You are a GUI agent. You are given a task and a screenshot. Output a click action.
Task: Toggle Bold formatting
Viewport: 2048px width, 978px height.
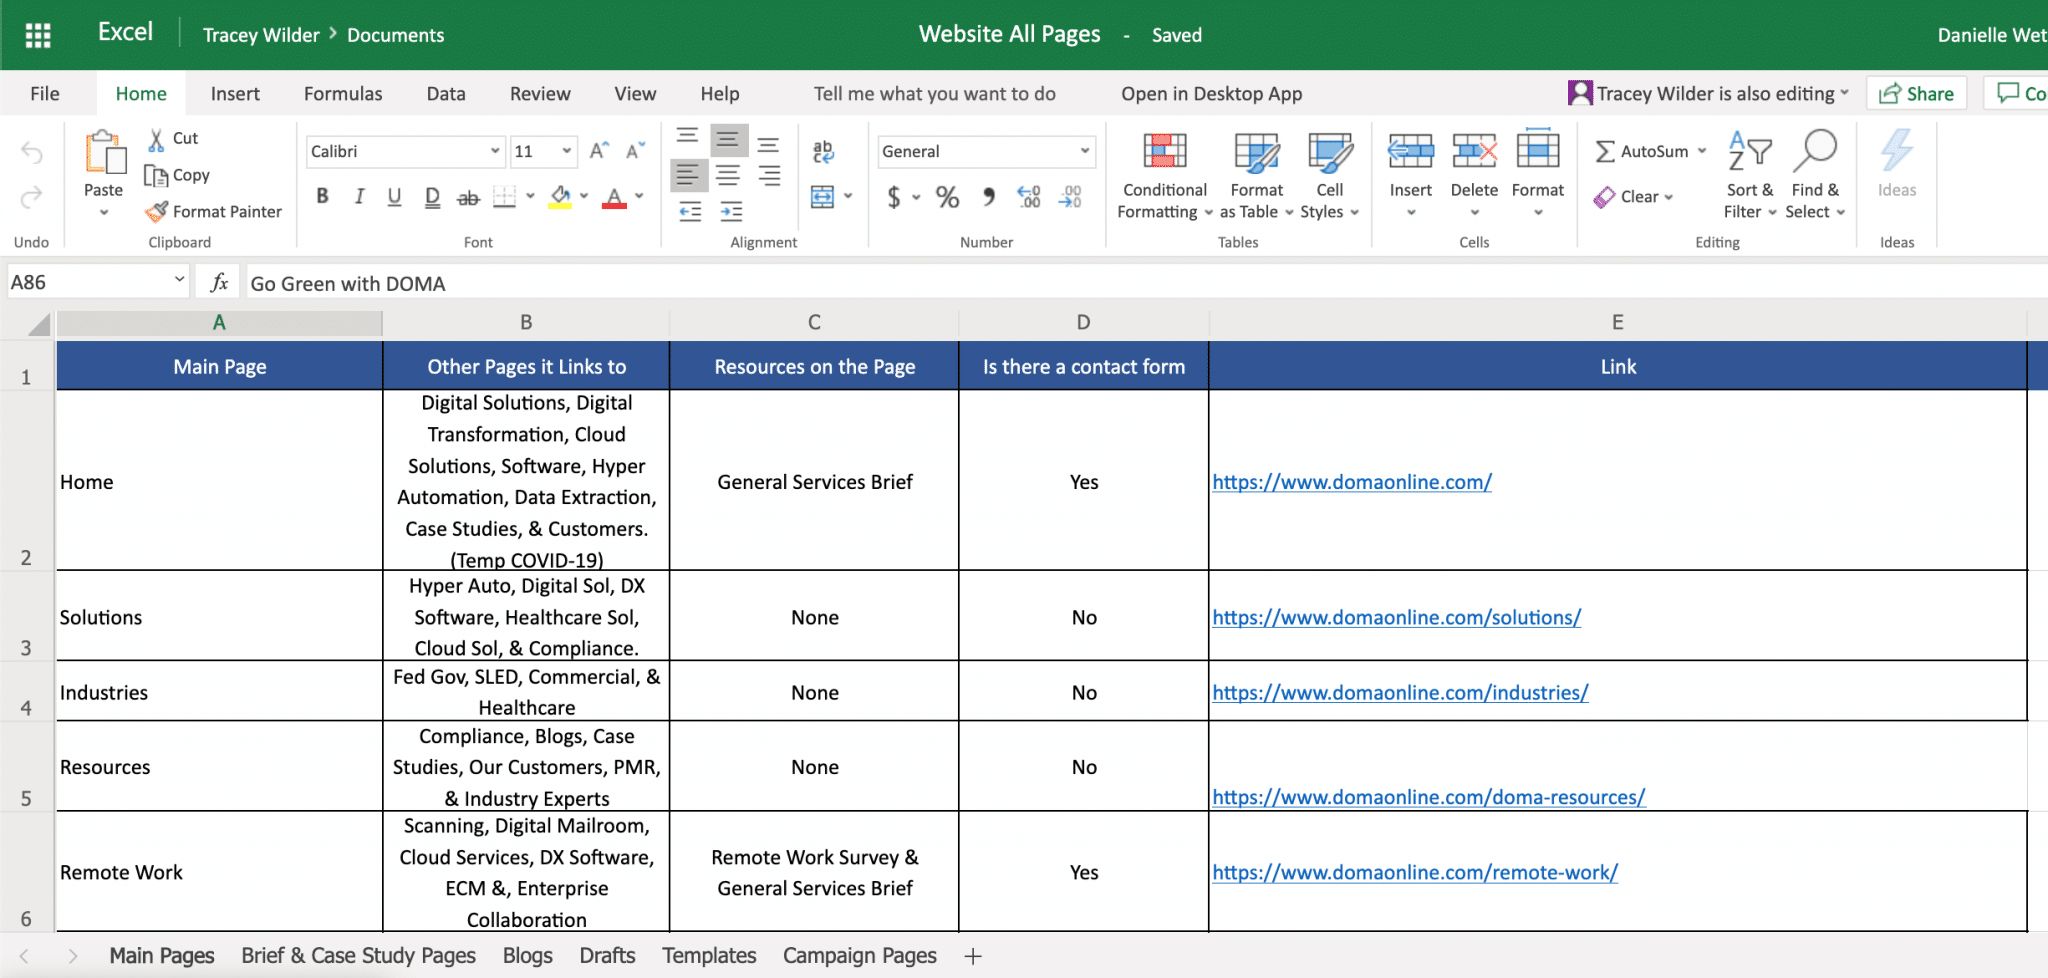point(322,197)
